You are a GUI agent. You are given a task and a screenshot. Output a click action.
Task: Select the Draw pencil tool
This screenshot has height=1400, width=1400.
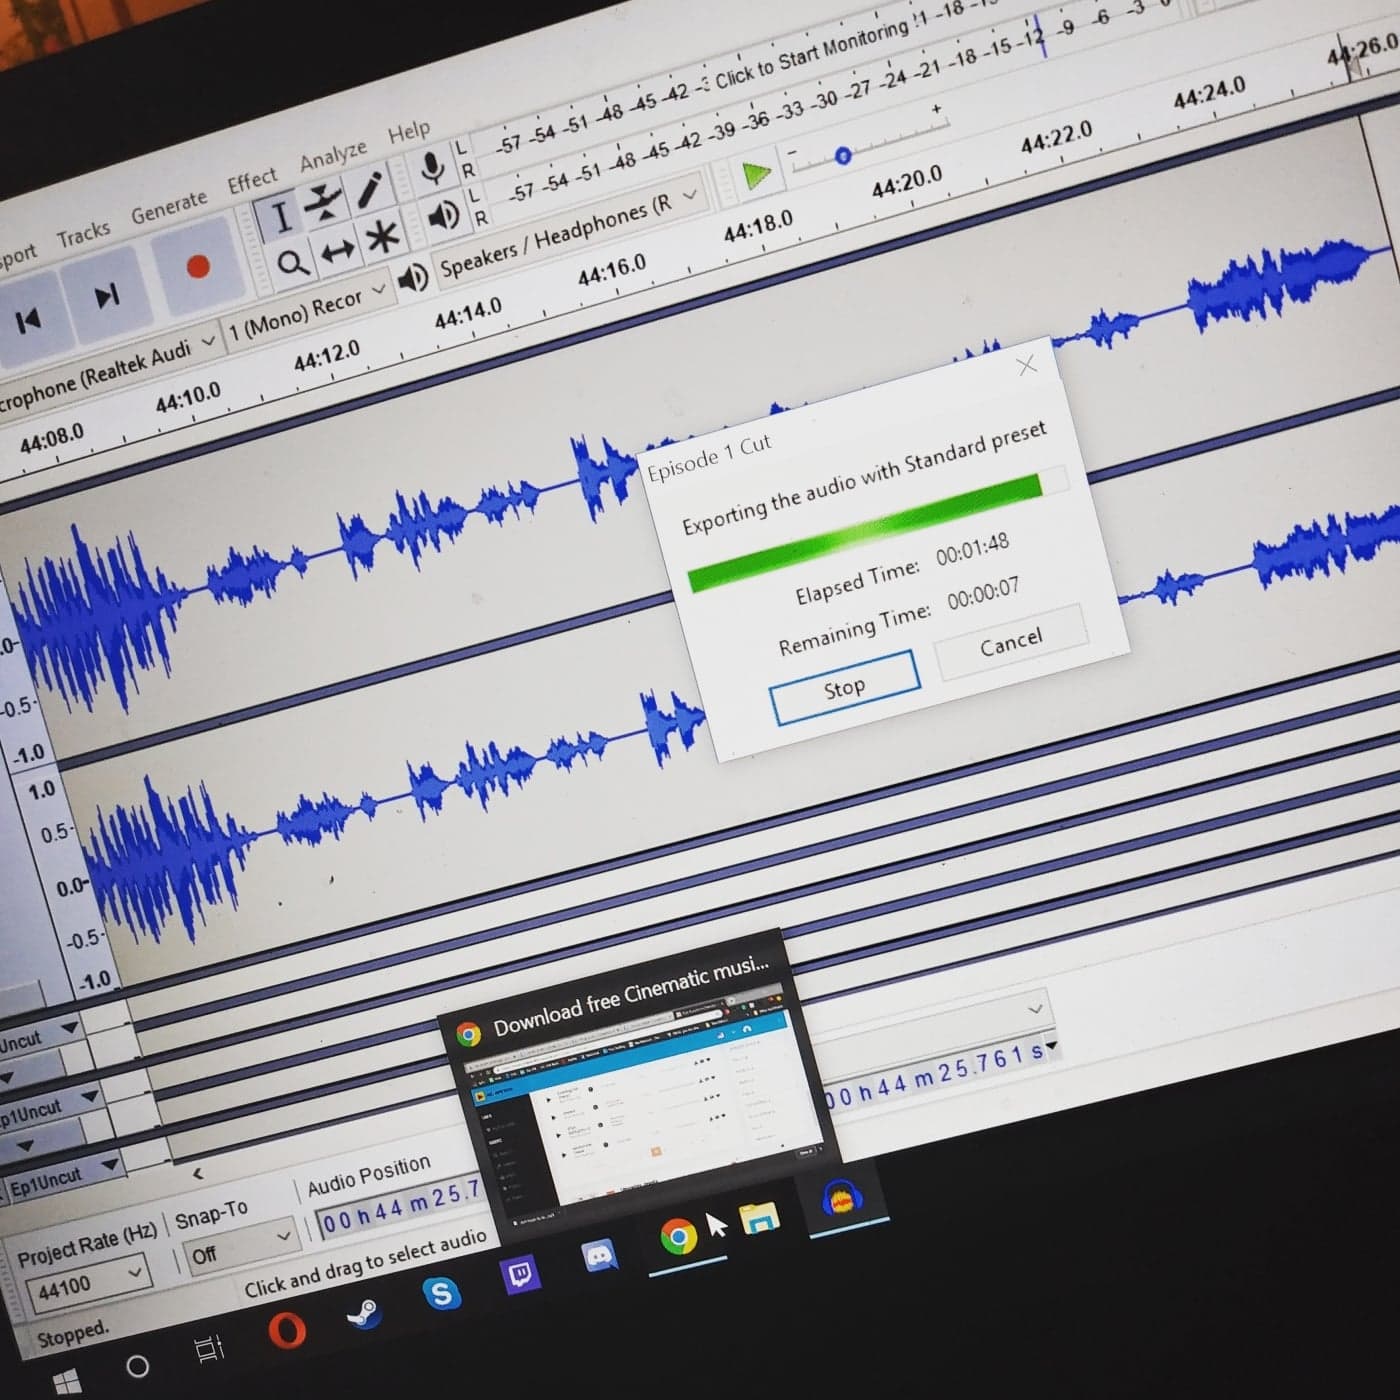click(x=370, y=188)
